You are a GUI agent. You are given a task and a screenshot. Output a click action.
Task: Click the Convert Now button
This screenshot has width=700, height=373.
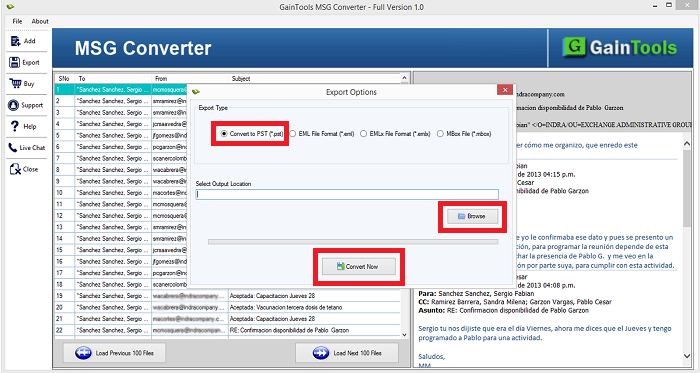point(359,266)
